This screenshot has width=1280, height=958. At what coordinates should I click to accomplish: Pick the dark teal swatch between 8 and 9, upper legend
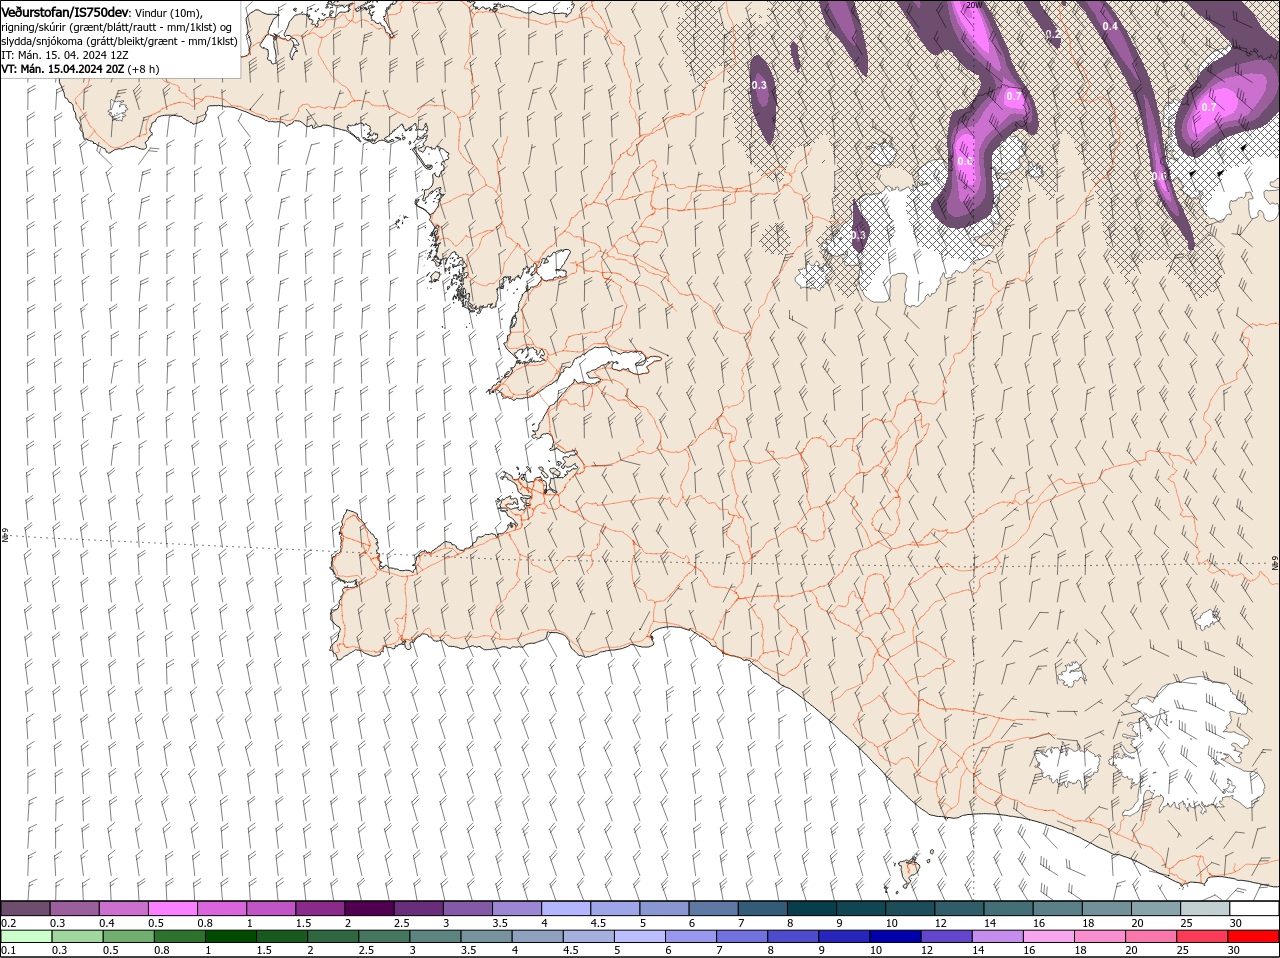coord(812,908)
